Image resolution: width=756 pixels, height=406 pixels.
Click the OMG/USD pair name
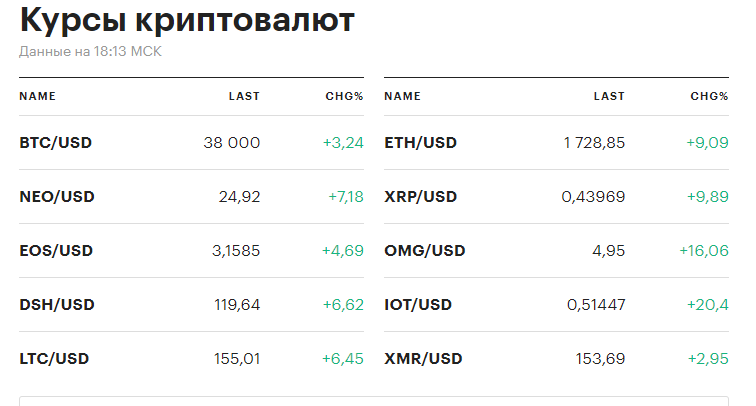(424, 251)
